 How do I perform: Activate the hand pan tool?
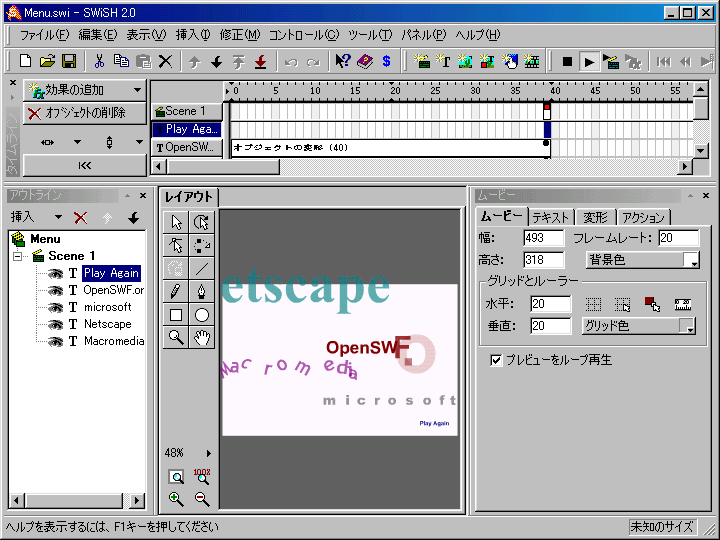202,338
